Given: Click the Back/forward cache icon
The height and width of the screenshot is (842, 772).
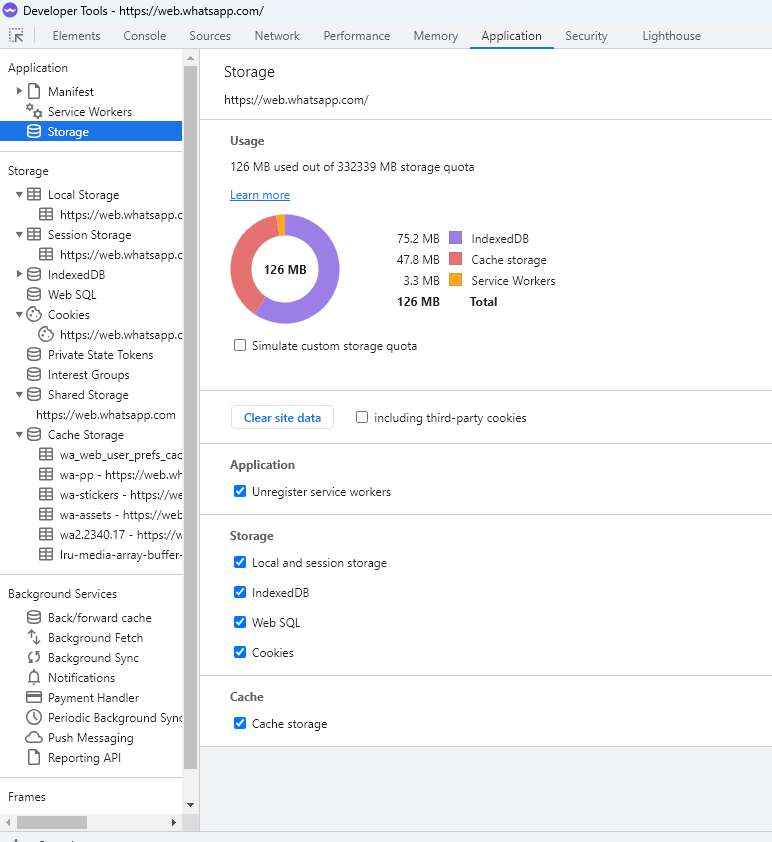Looking at the screenshot, I should pyautogui.click(x=34, y=618).
